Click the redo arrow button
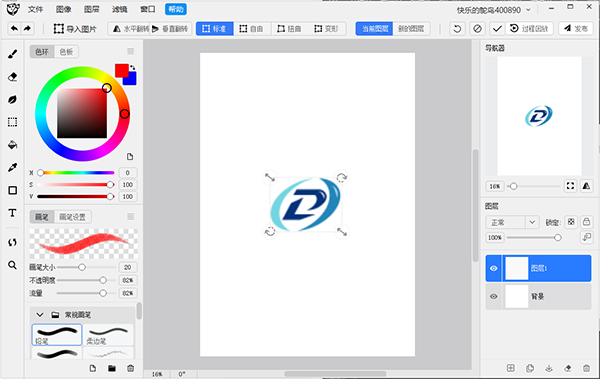600x379 pixels. pos(27,28)
